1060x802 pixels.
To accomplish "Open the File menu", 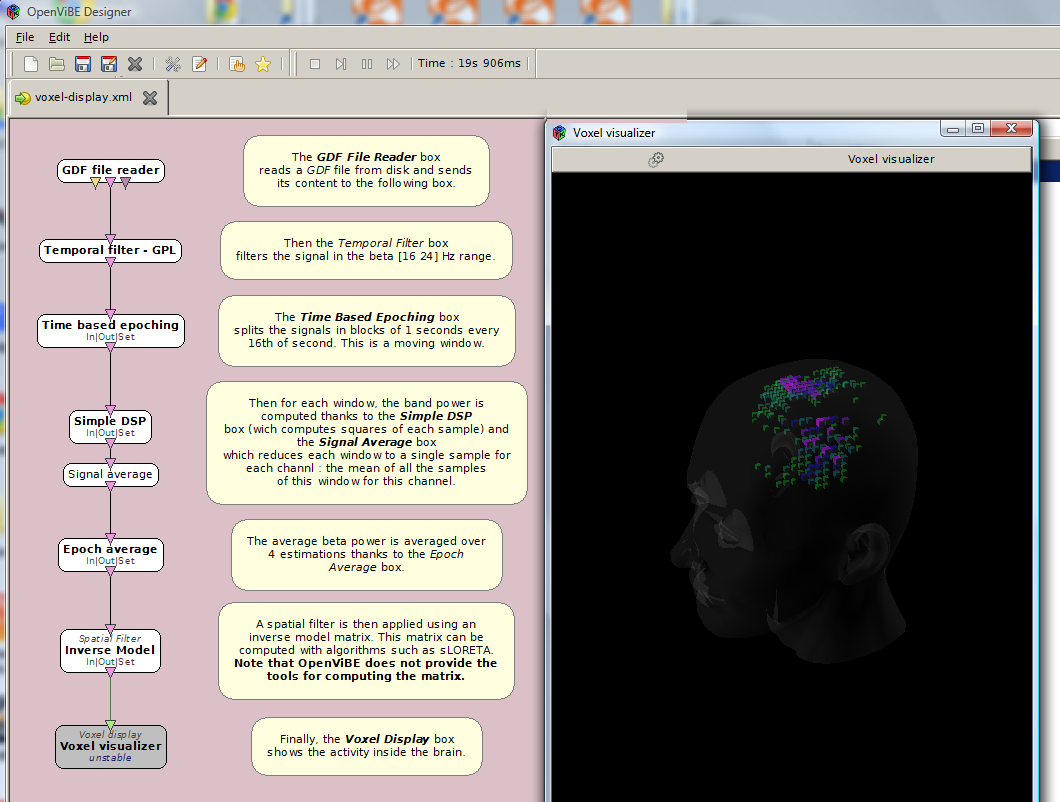I will pyautogui.click(x=24, y=37).
